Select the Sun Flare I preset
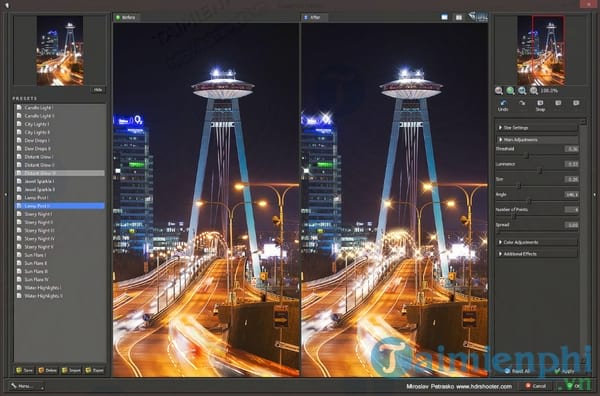 (x=60, y=255)
